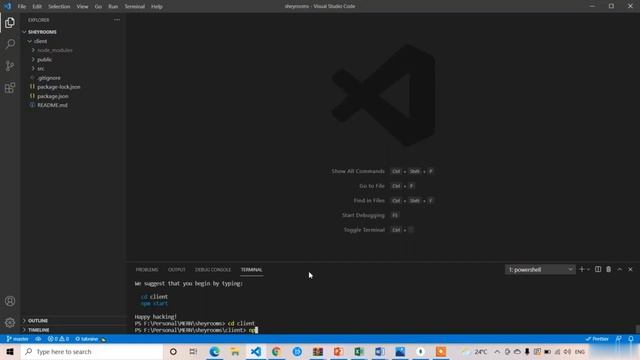The width and height of the screenshot is (640, 360).
Task: Open Microsoft Edge from taskbar
Action: pos(214,351)
